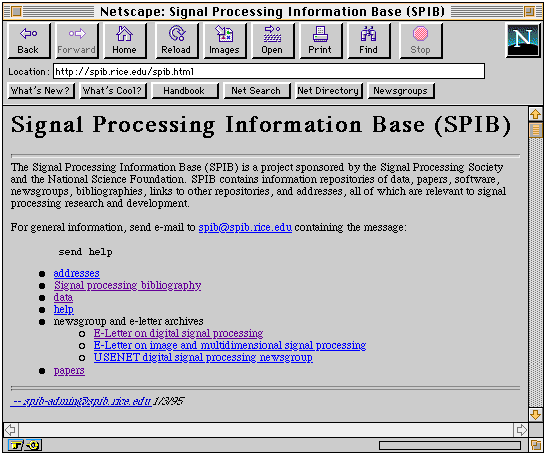
Task: Click the mail icon in status bar
Action: [x=33, y=445]
